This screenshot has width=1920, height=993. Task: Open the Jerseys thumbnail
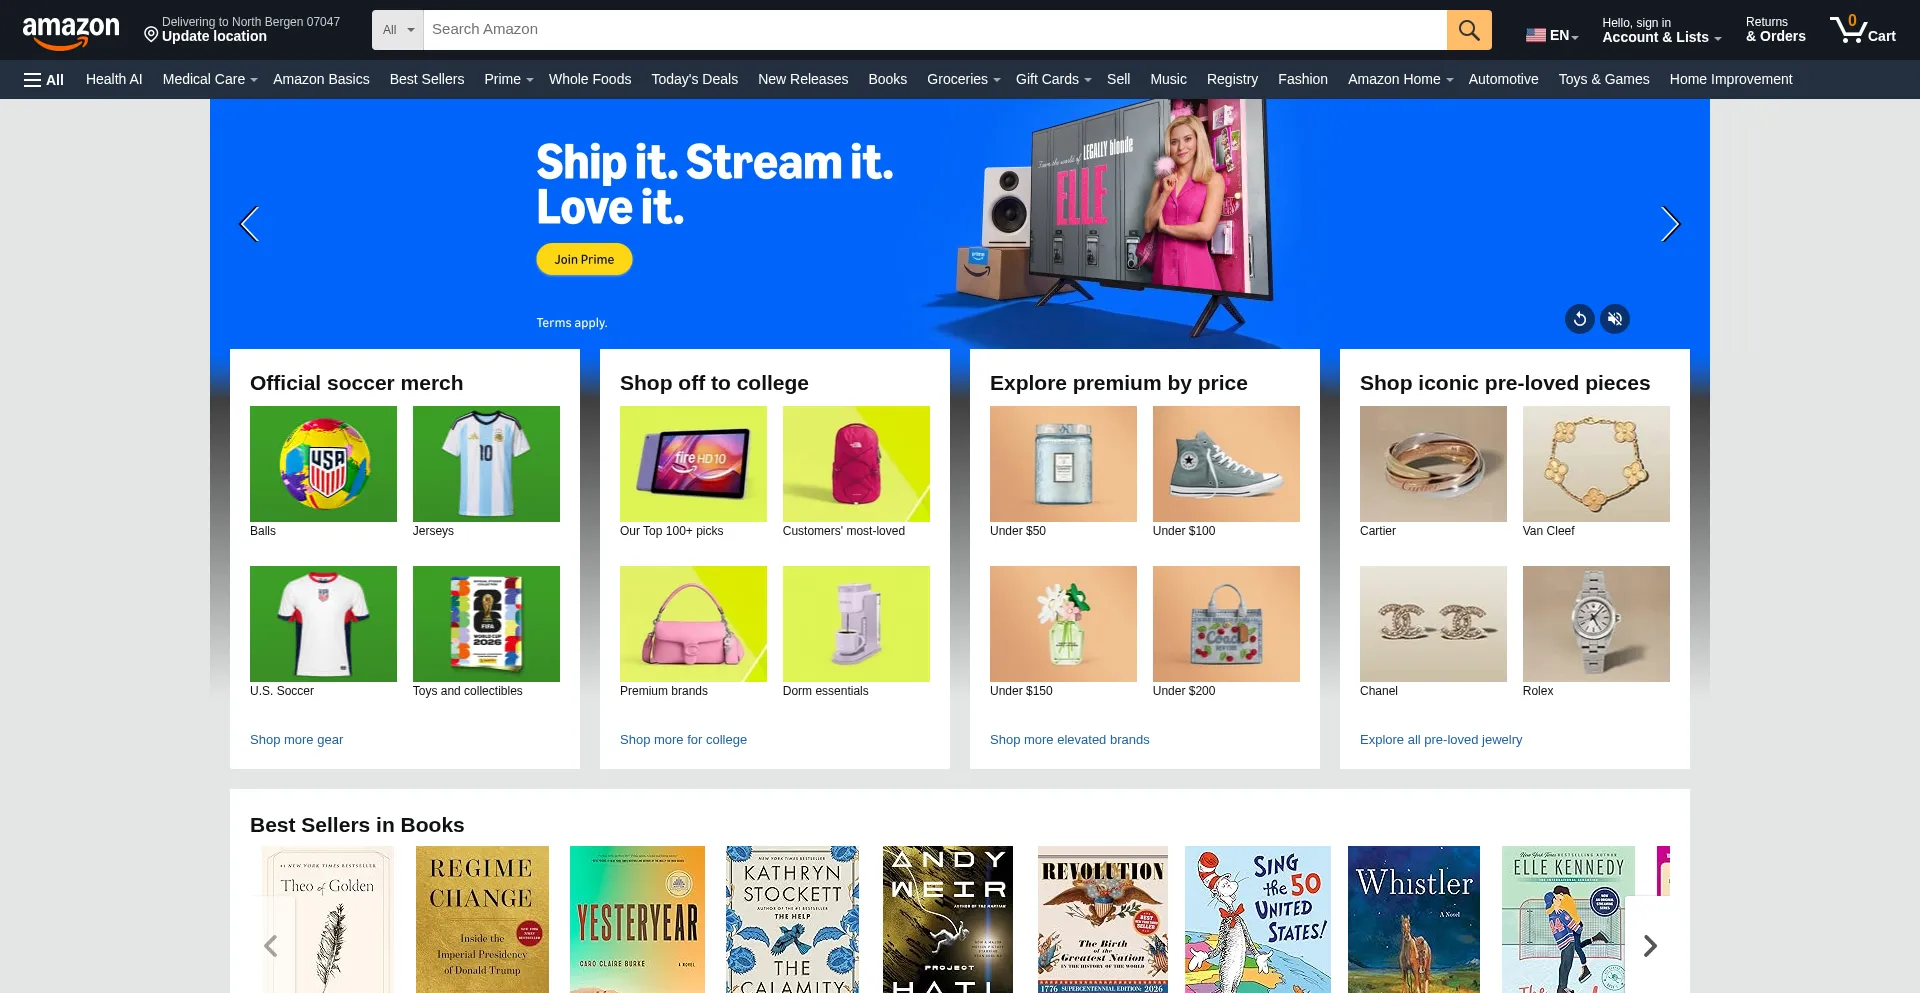[486, 464]
